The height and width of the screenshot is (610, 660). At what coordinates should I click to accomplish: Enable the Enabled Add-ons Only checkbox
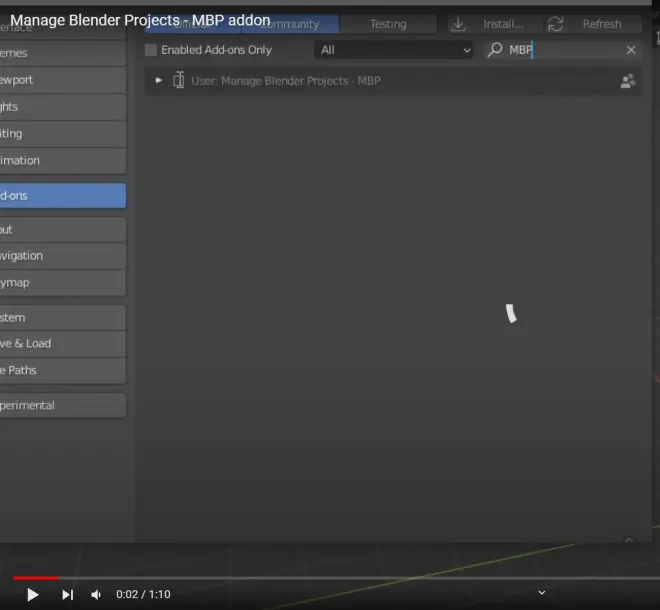[151, 50]
